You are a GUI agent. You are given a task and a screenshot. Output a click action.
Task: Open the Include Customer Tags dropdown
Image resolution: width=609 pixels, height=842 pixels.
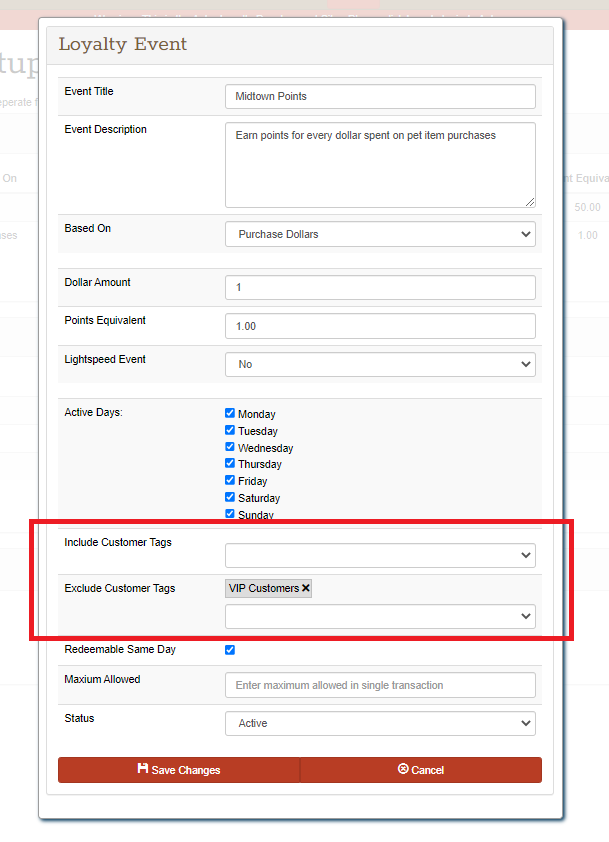380,555
